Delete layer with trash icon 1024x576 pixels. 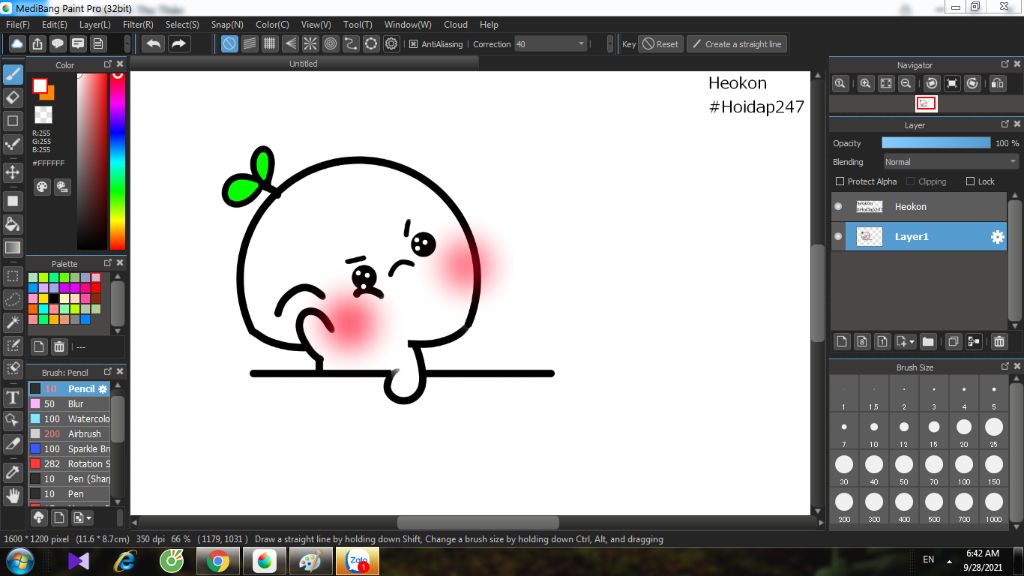click(x=999, y=342)
